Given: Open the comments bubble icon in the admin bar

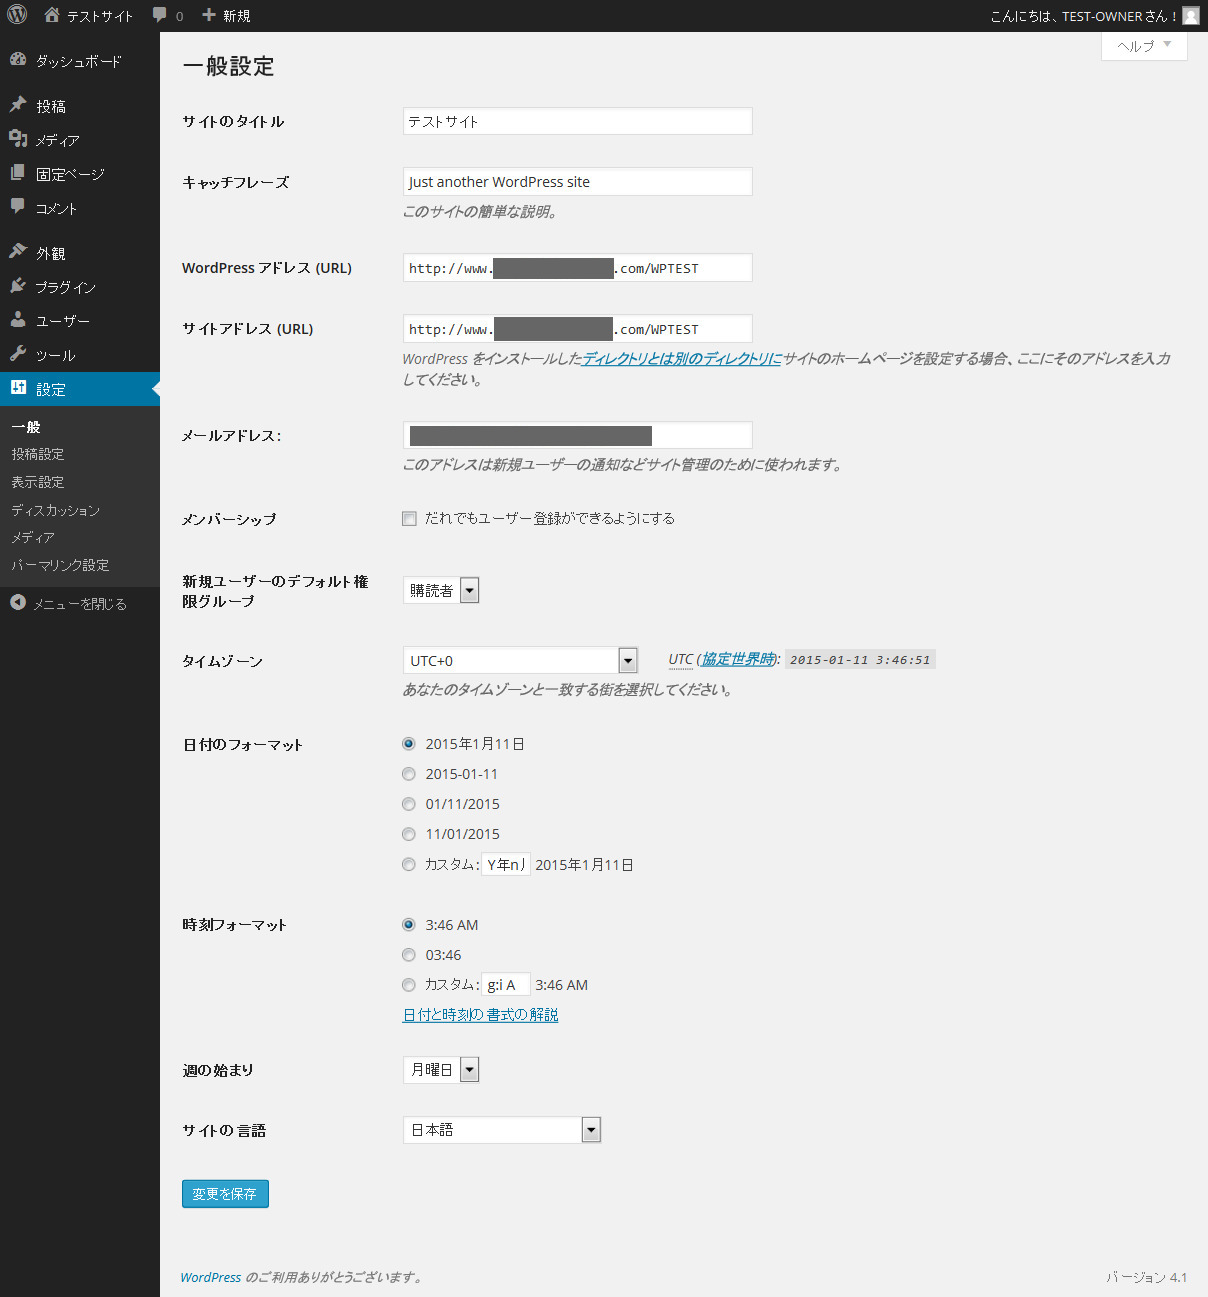Looking at the screenshot, I should click(160, 16).
